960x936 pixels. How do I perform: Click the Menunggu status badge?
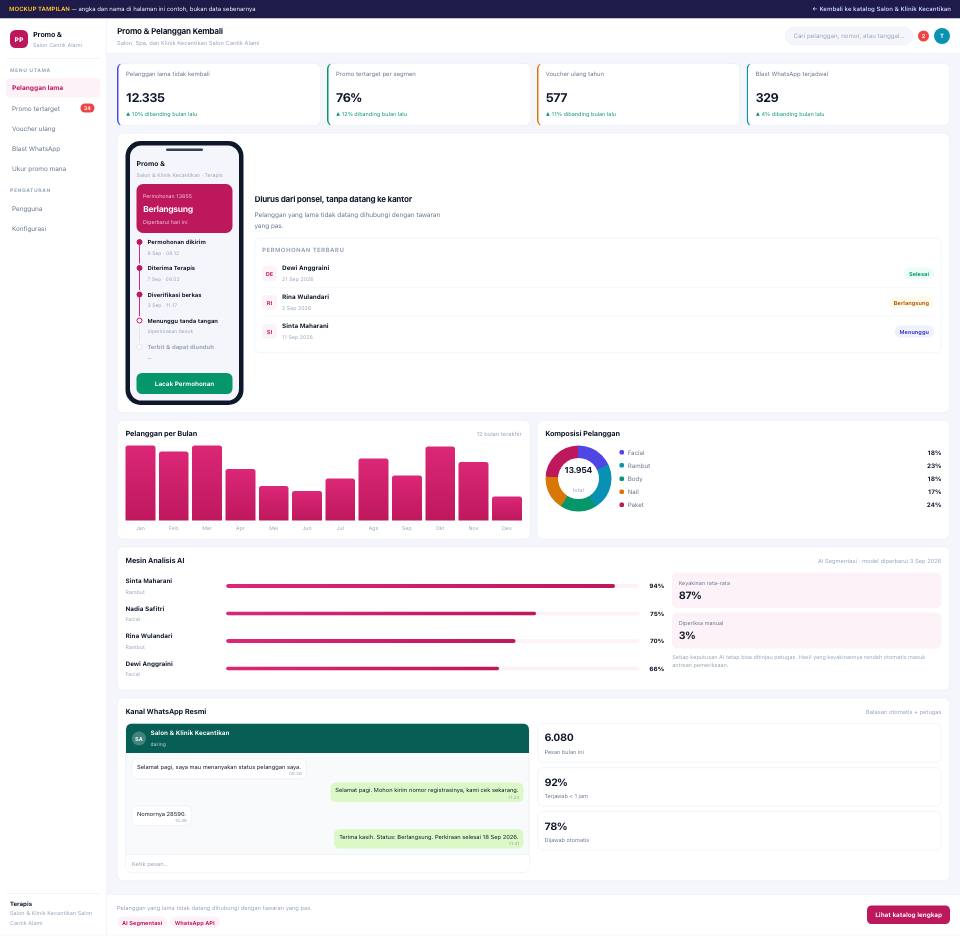click(913, 332)
